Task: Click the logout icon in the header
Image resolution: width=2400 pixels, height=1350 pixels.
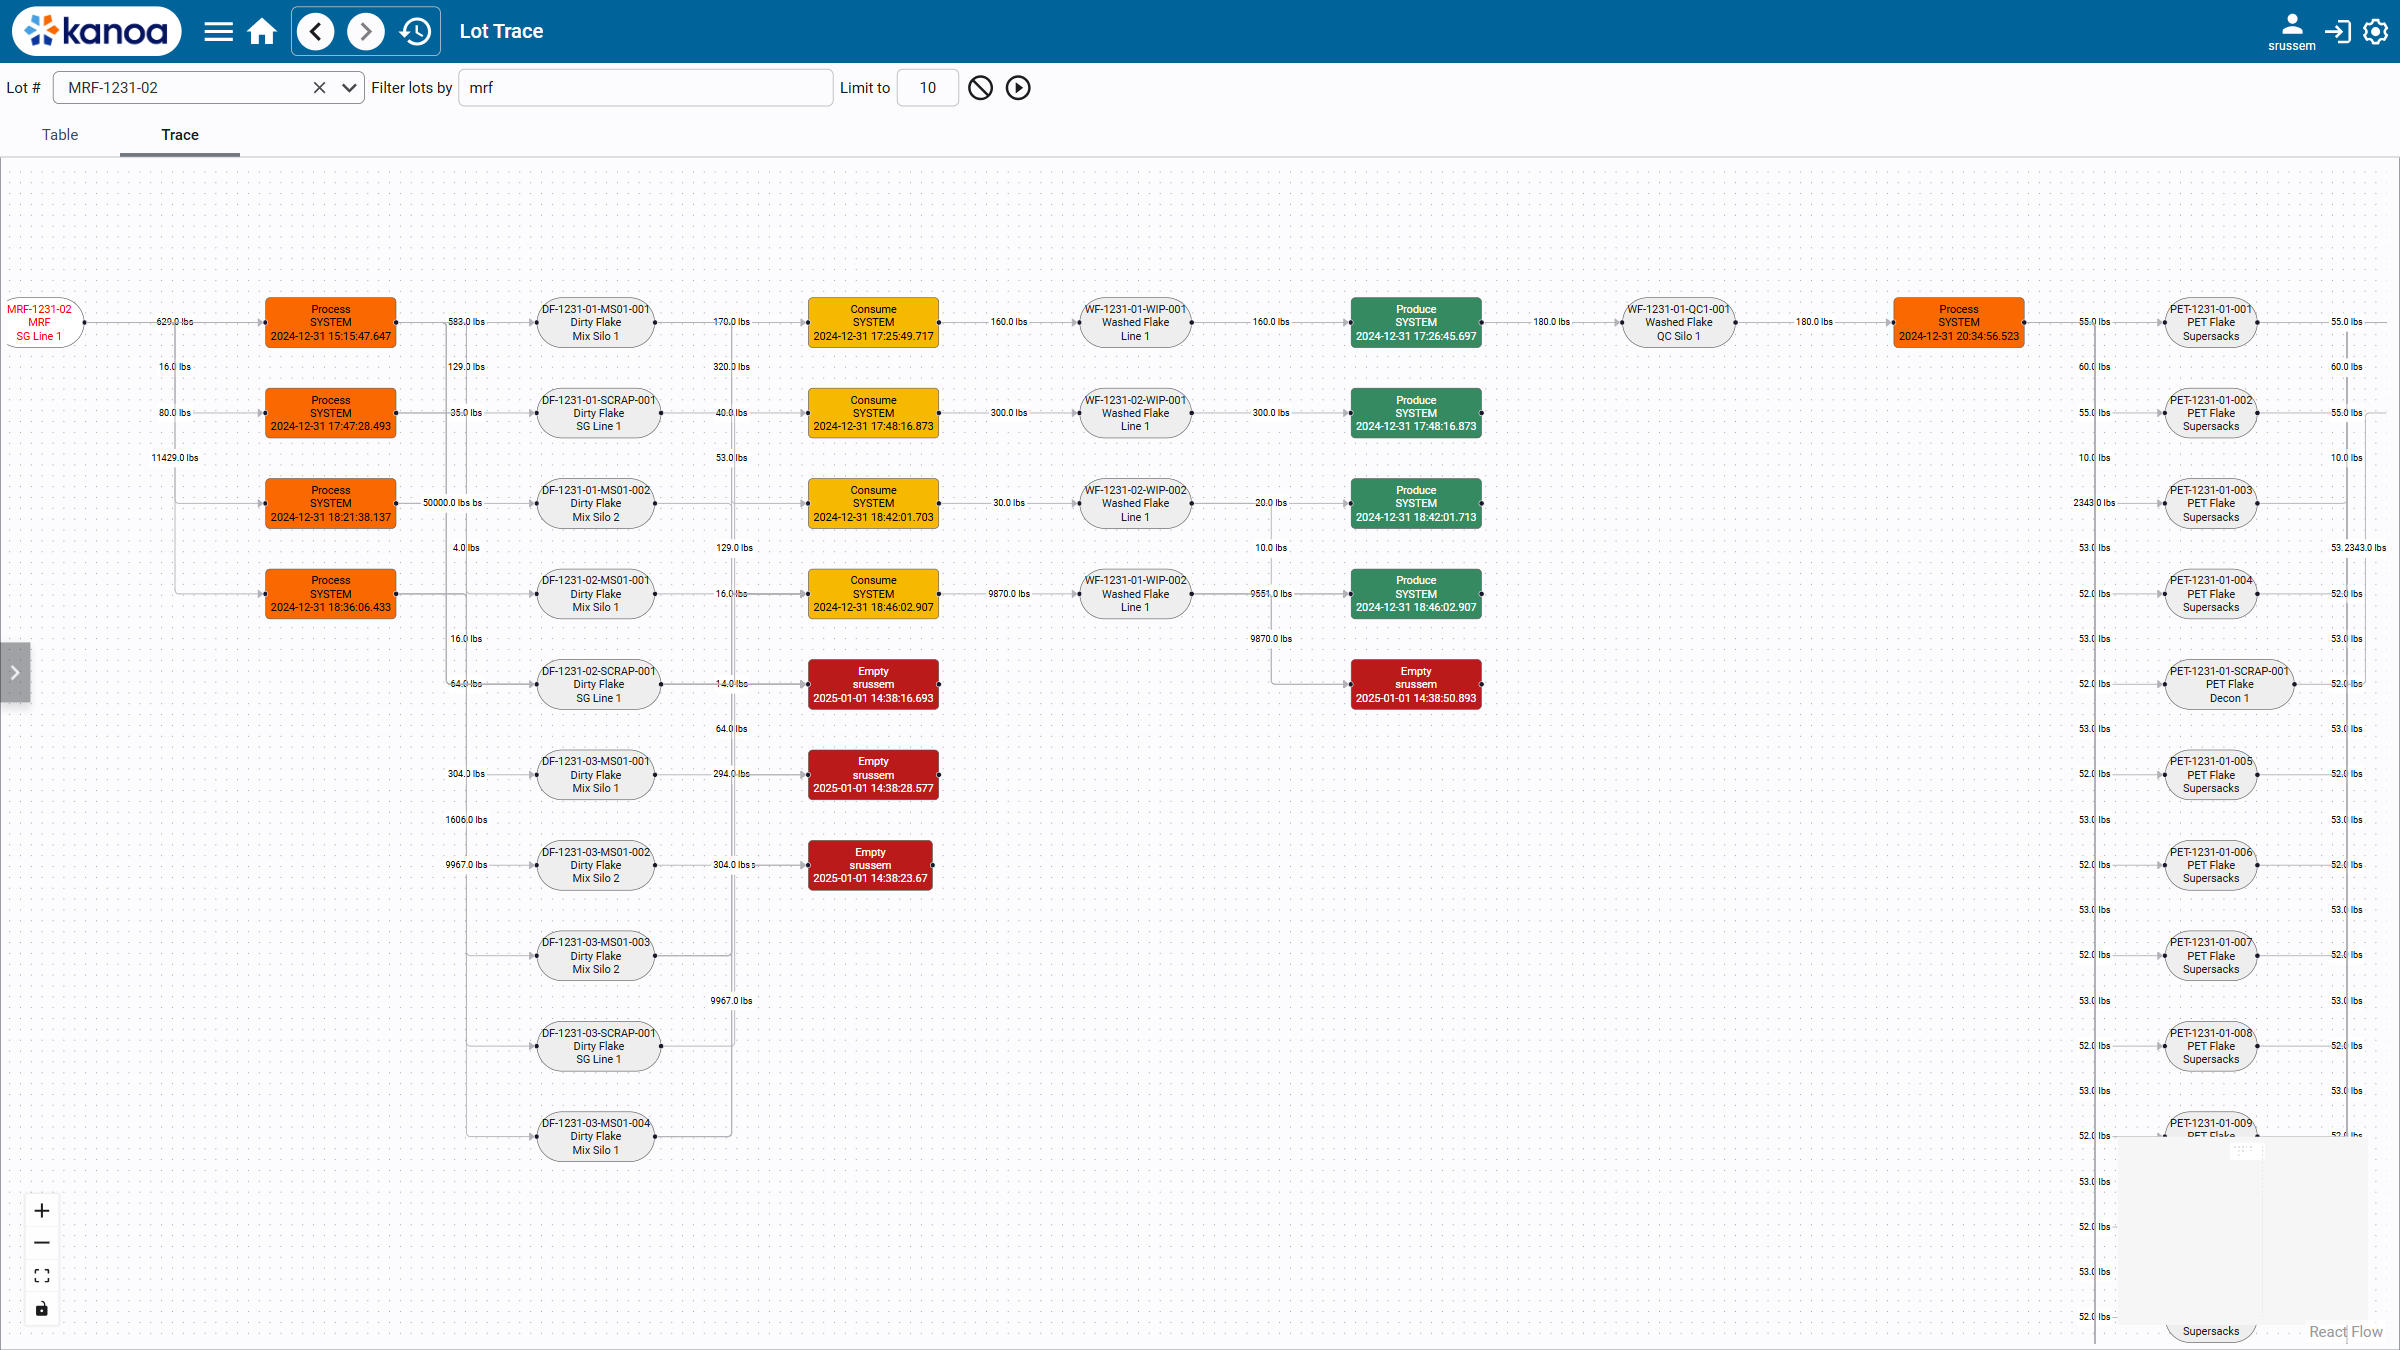Action: point(2338,31)
